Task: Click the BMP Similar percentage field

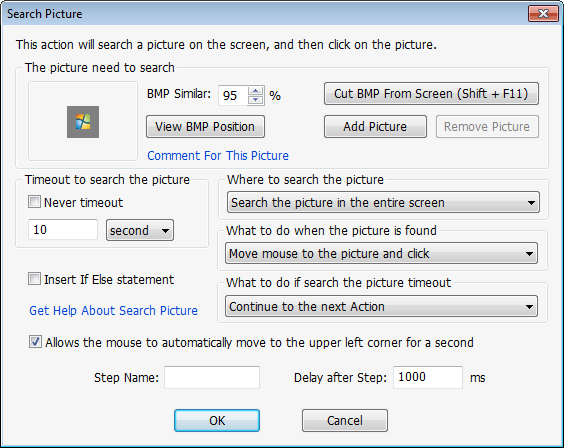Action: (x=233, y=95)
